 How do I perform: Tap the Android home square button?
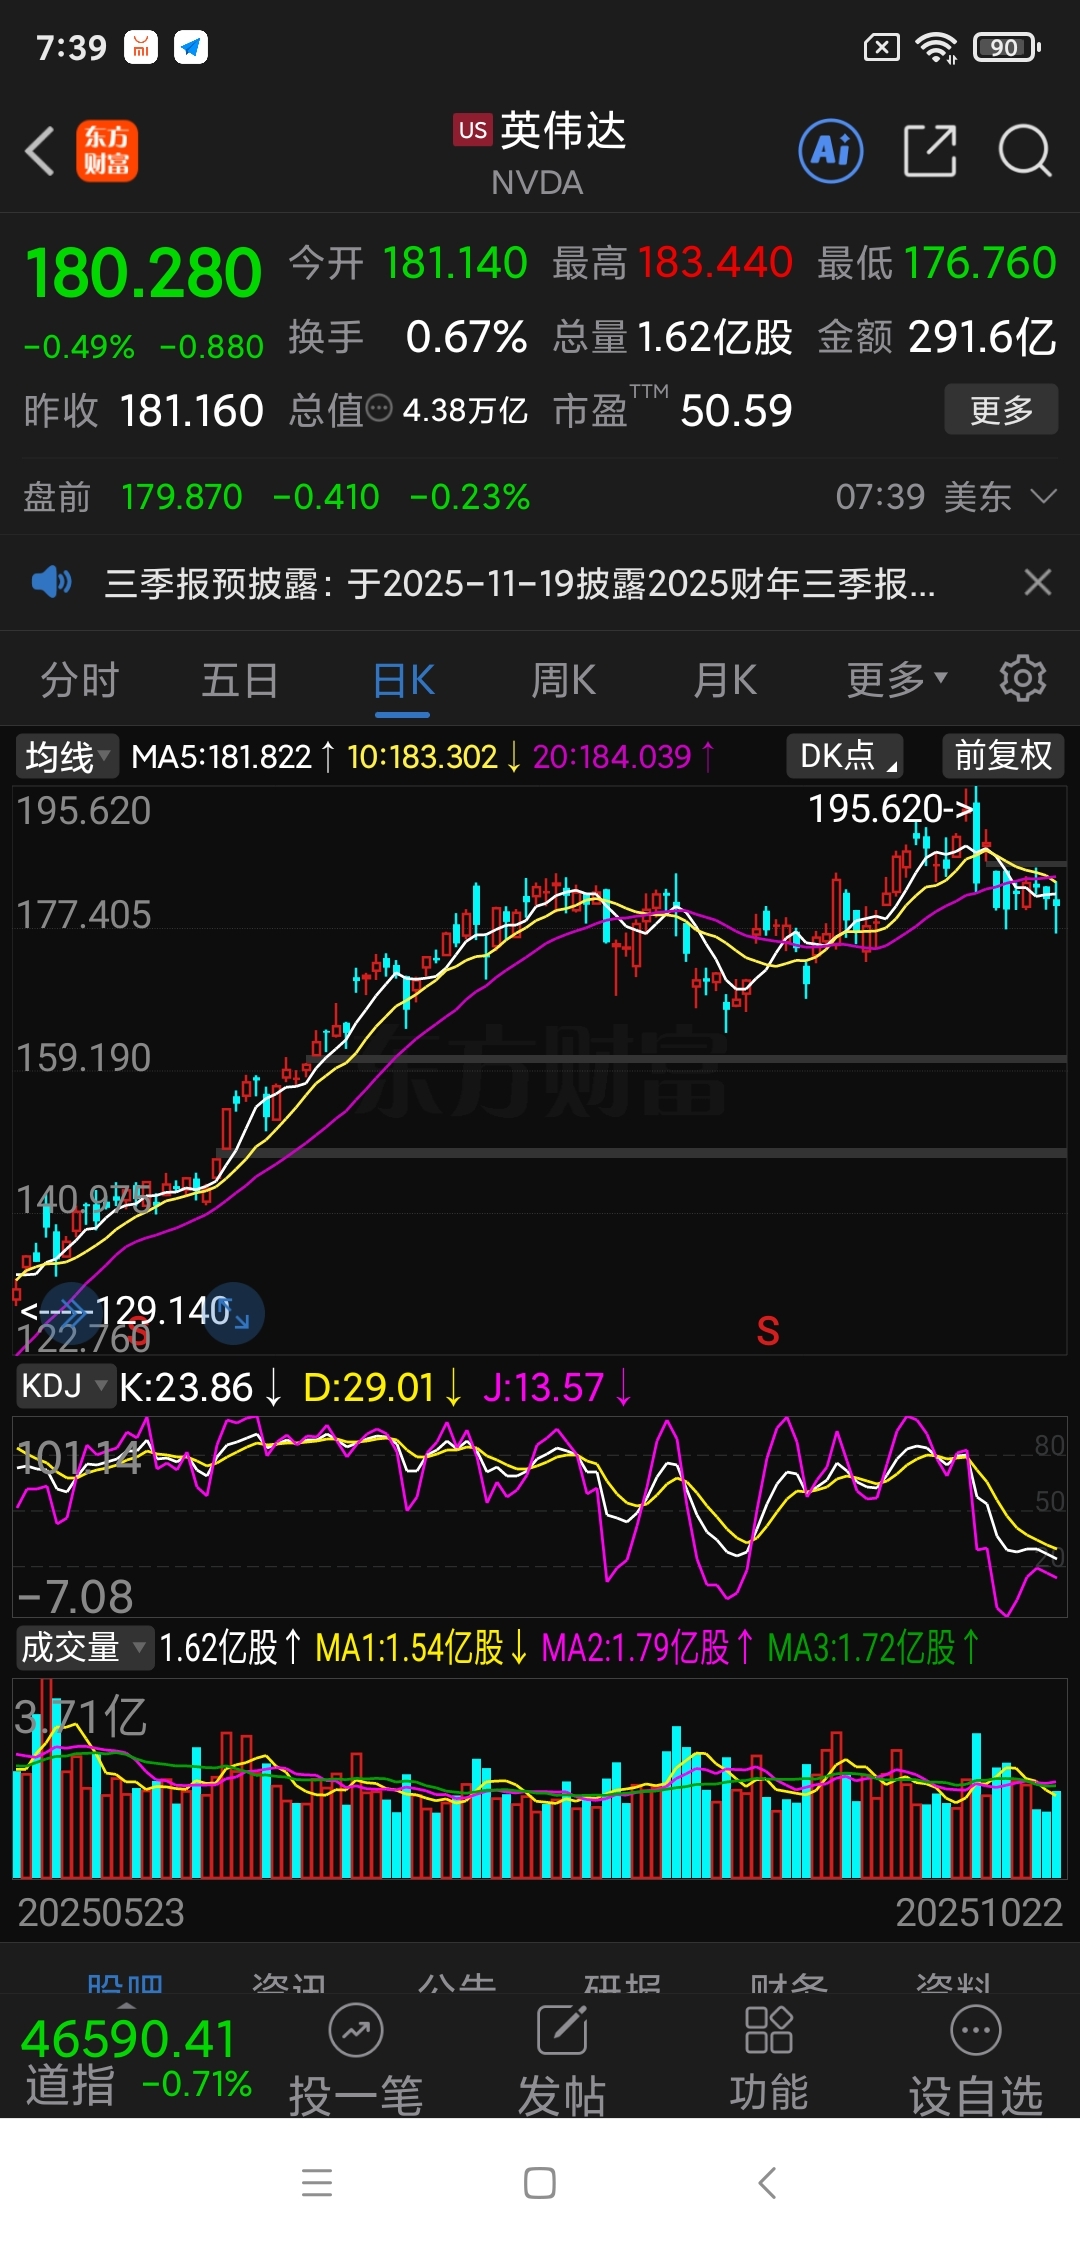coord(540,2183)
